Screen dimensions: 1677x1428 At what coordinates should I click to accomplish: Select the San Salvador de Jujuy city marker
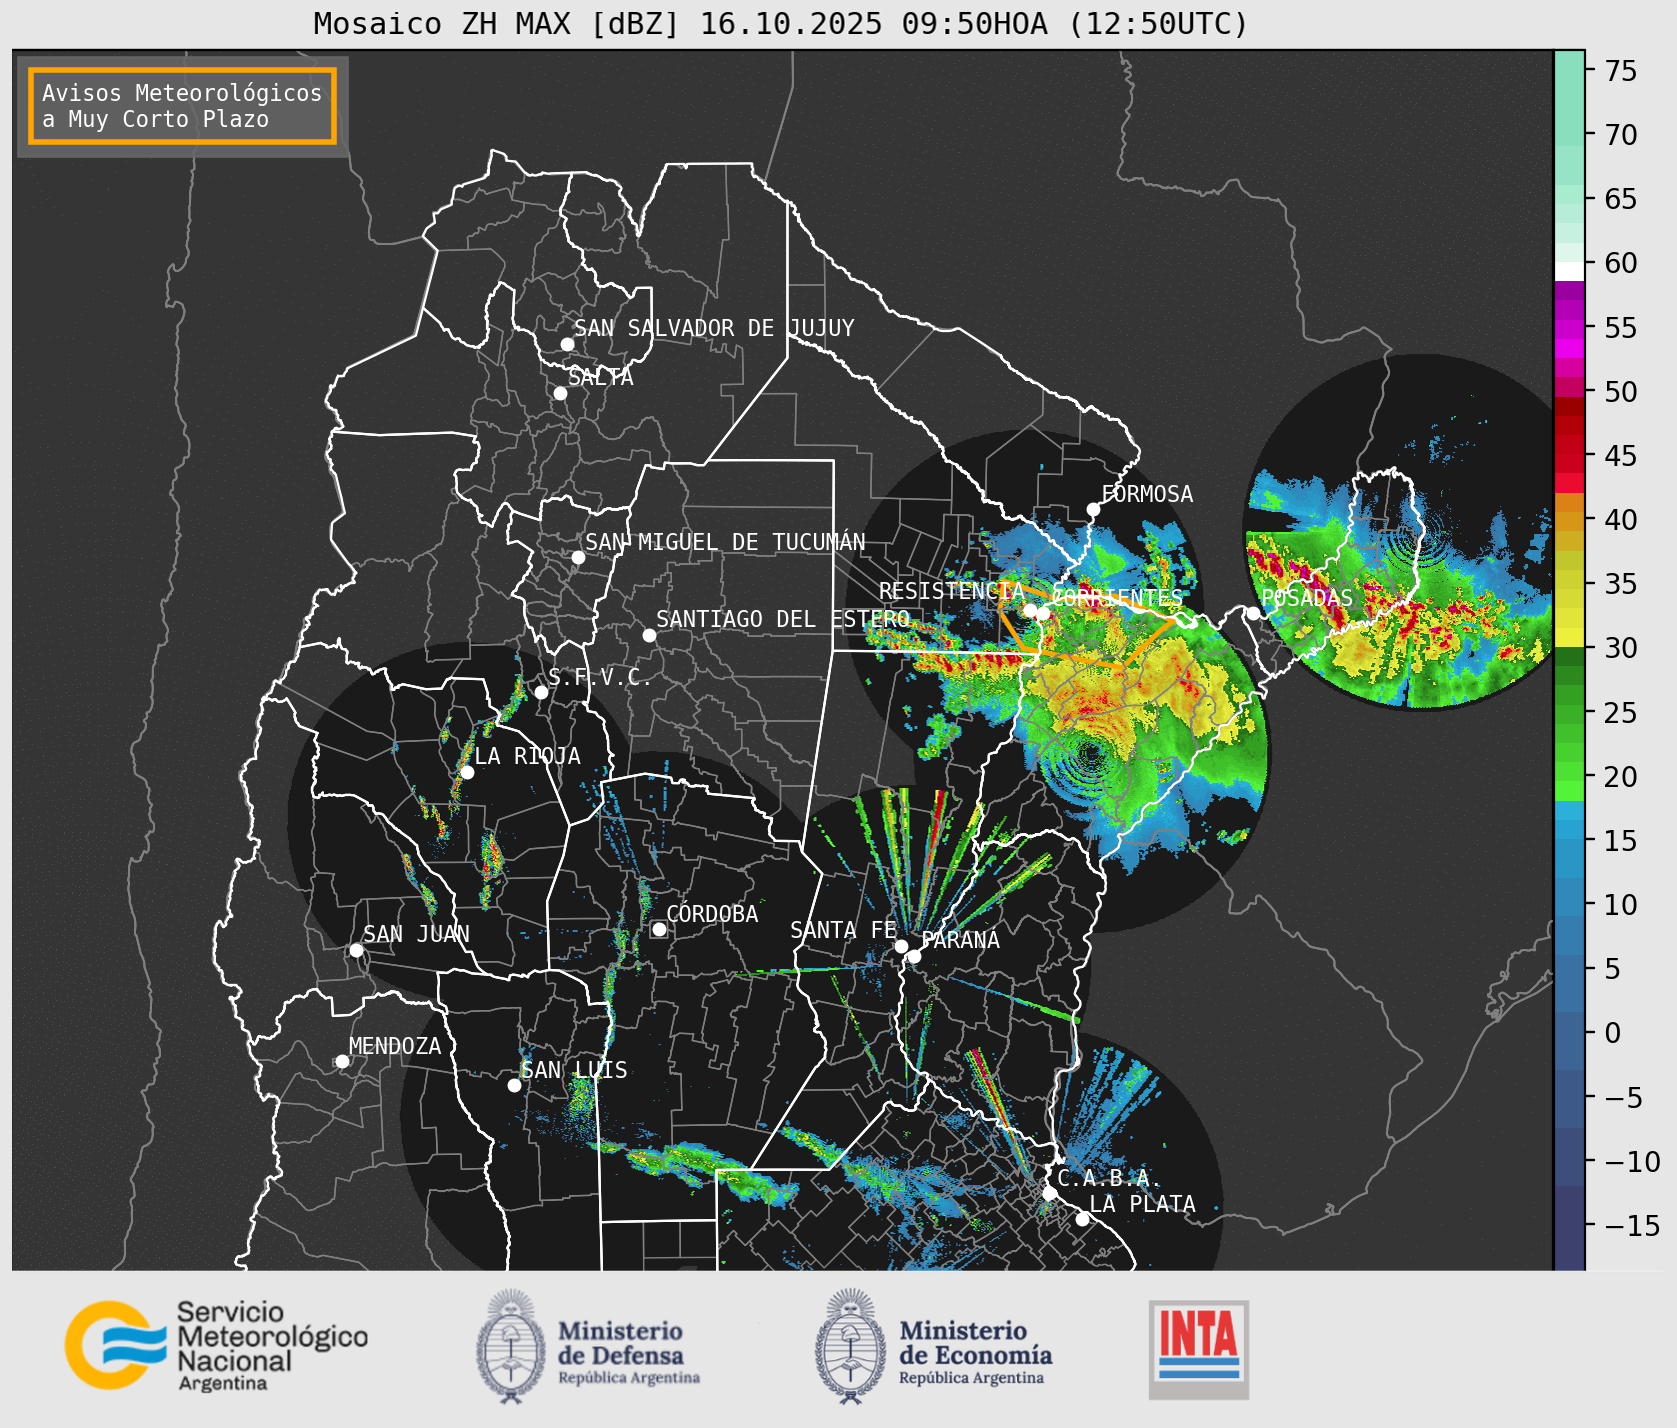coord(567,344)
